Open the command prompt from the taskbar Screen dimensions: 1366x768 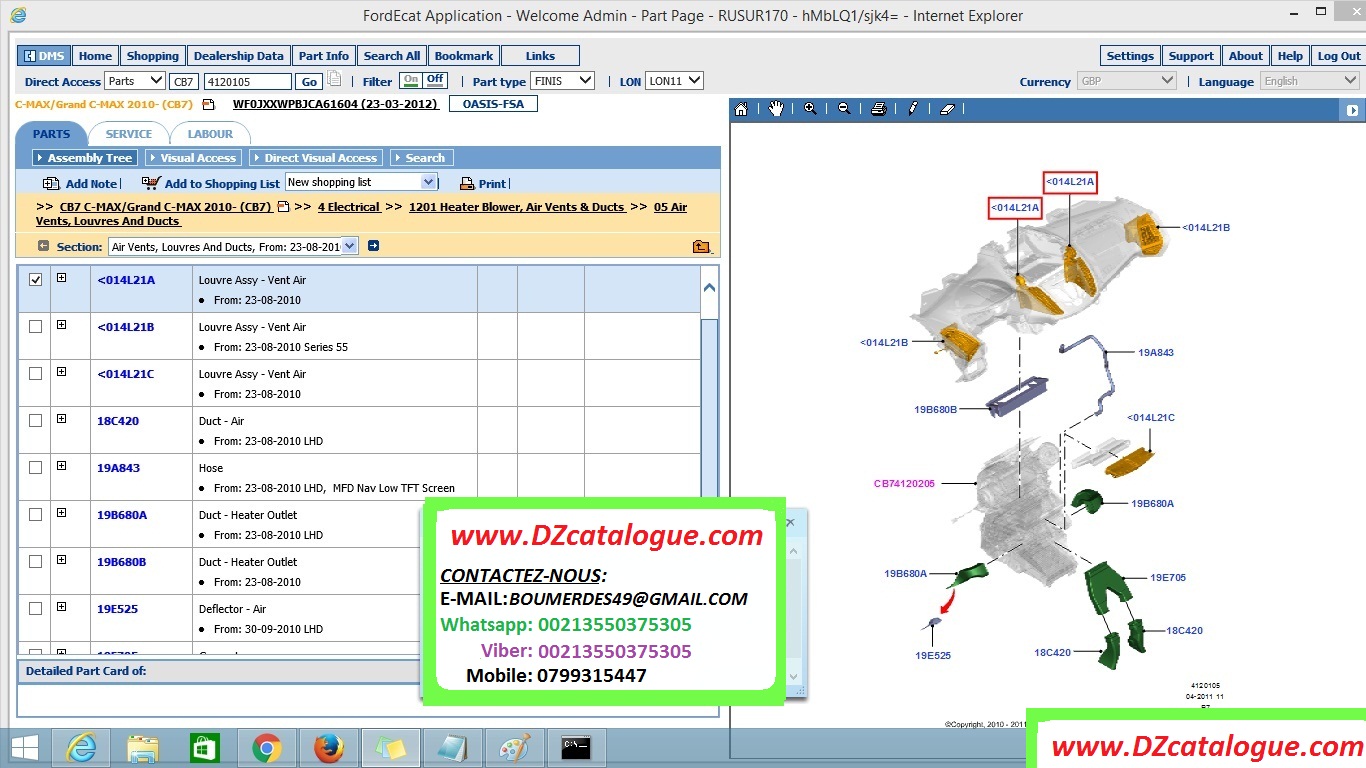point(575,748)
